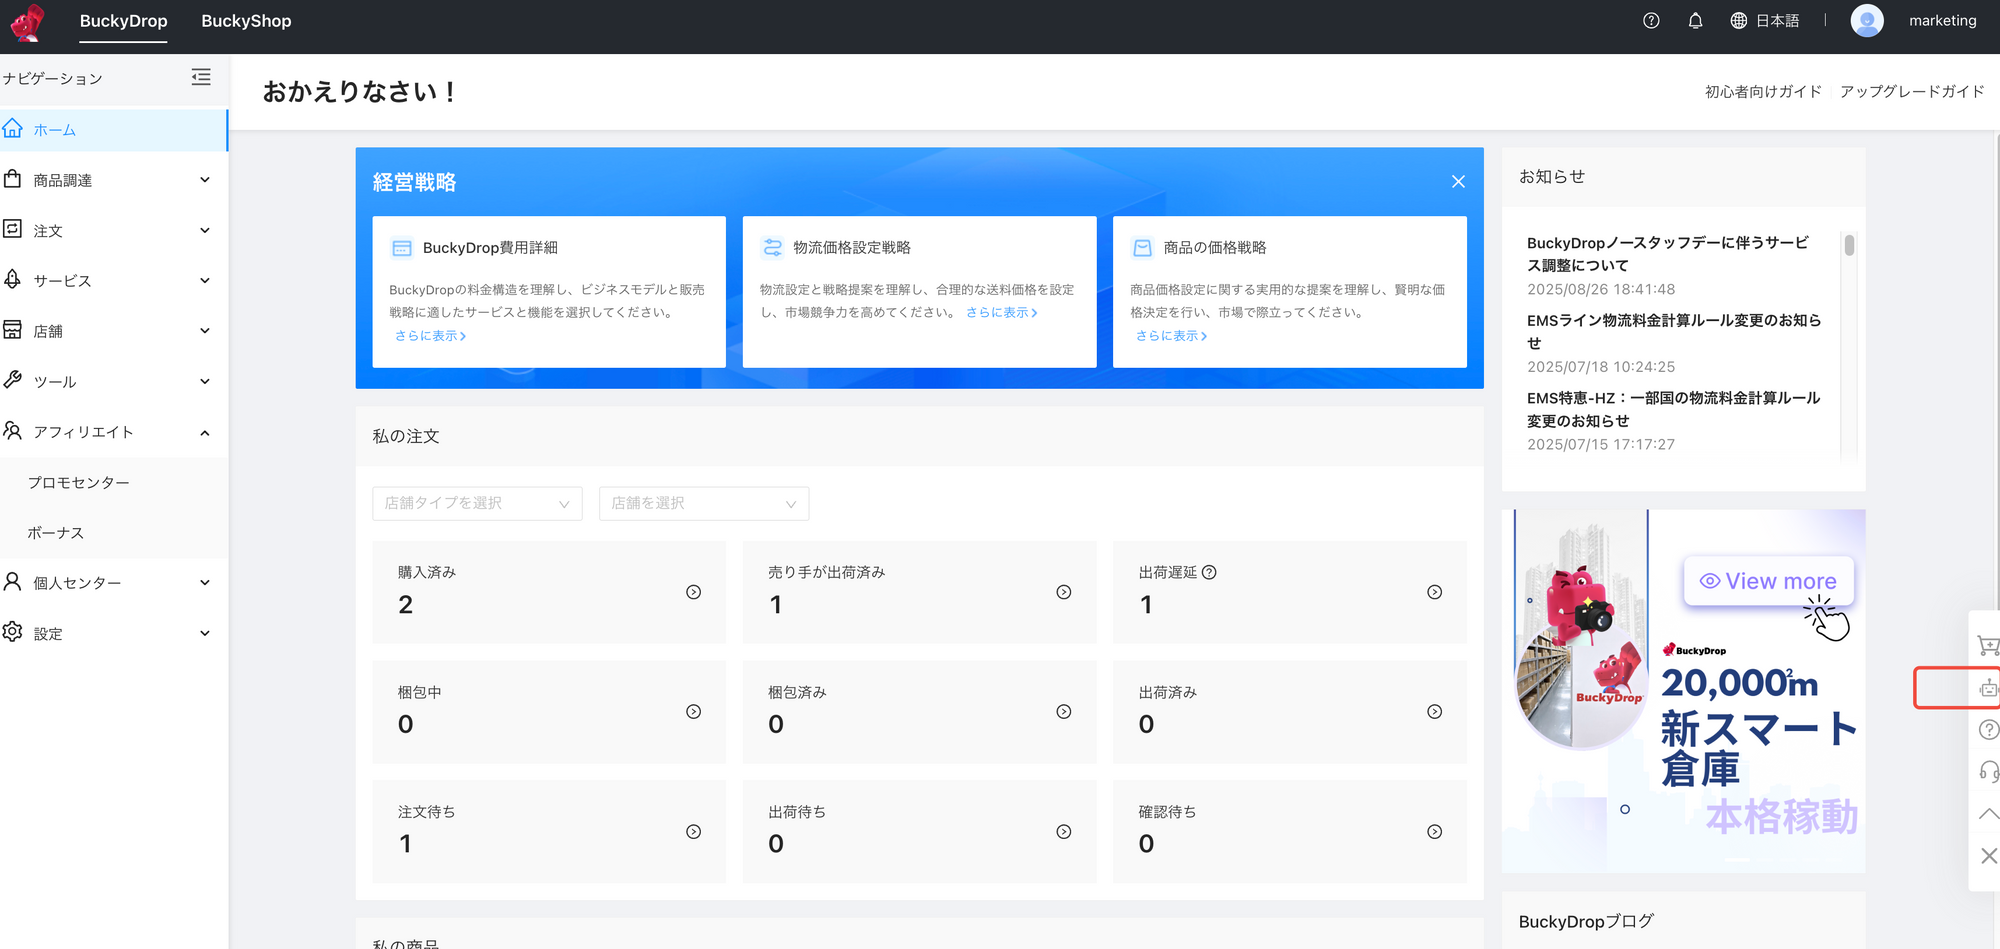Image resolution: width=2000 pixels, height=949 pixels.
Task: Click the marketing user avatar
Action: tap(1867, 21)
